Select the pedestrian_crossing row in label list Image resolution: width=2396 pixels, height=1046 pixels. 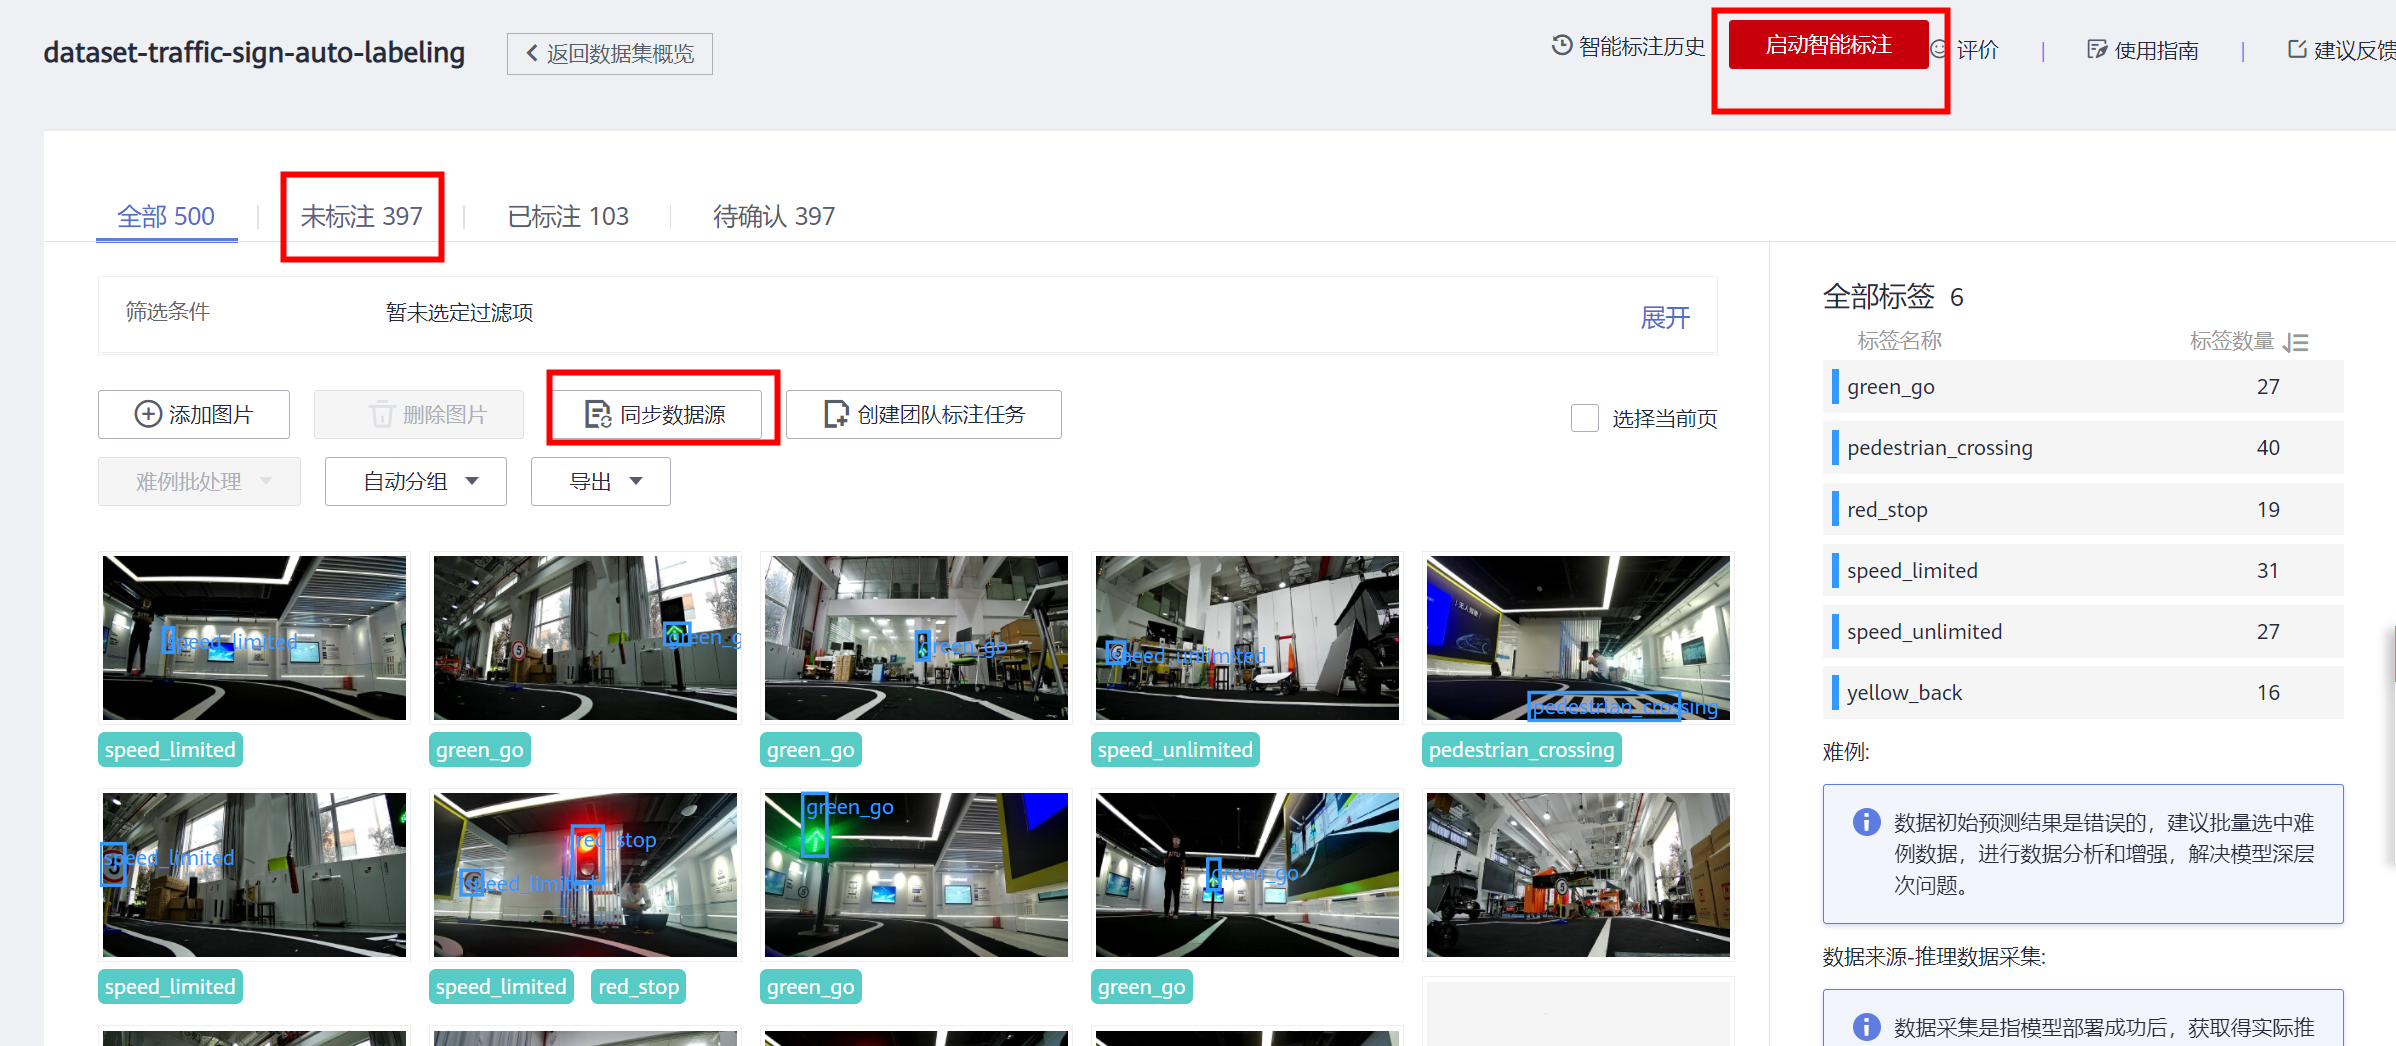point(2083,447)
